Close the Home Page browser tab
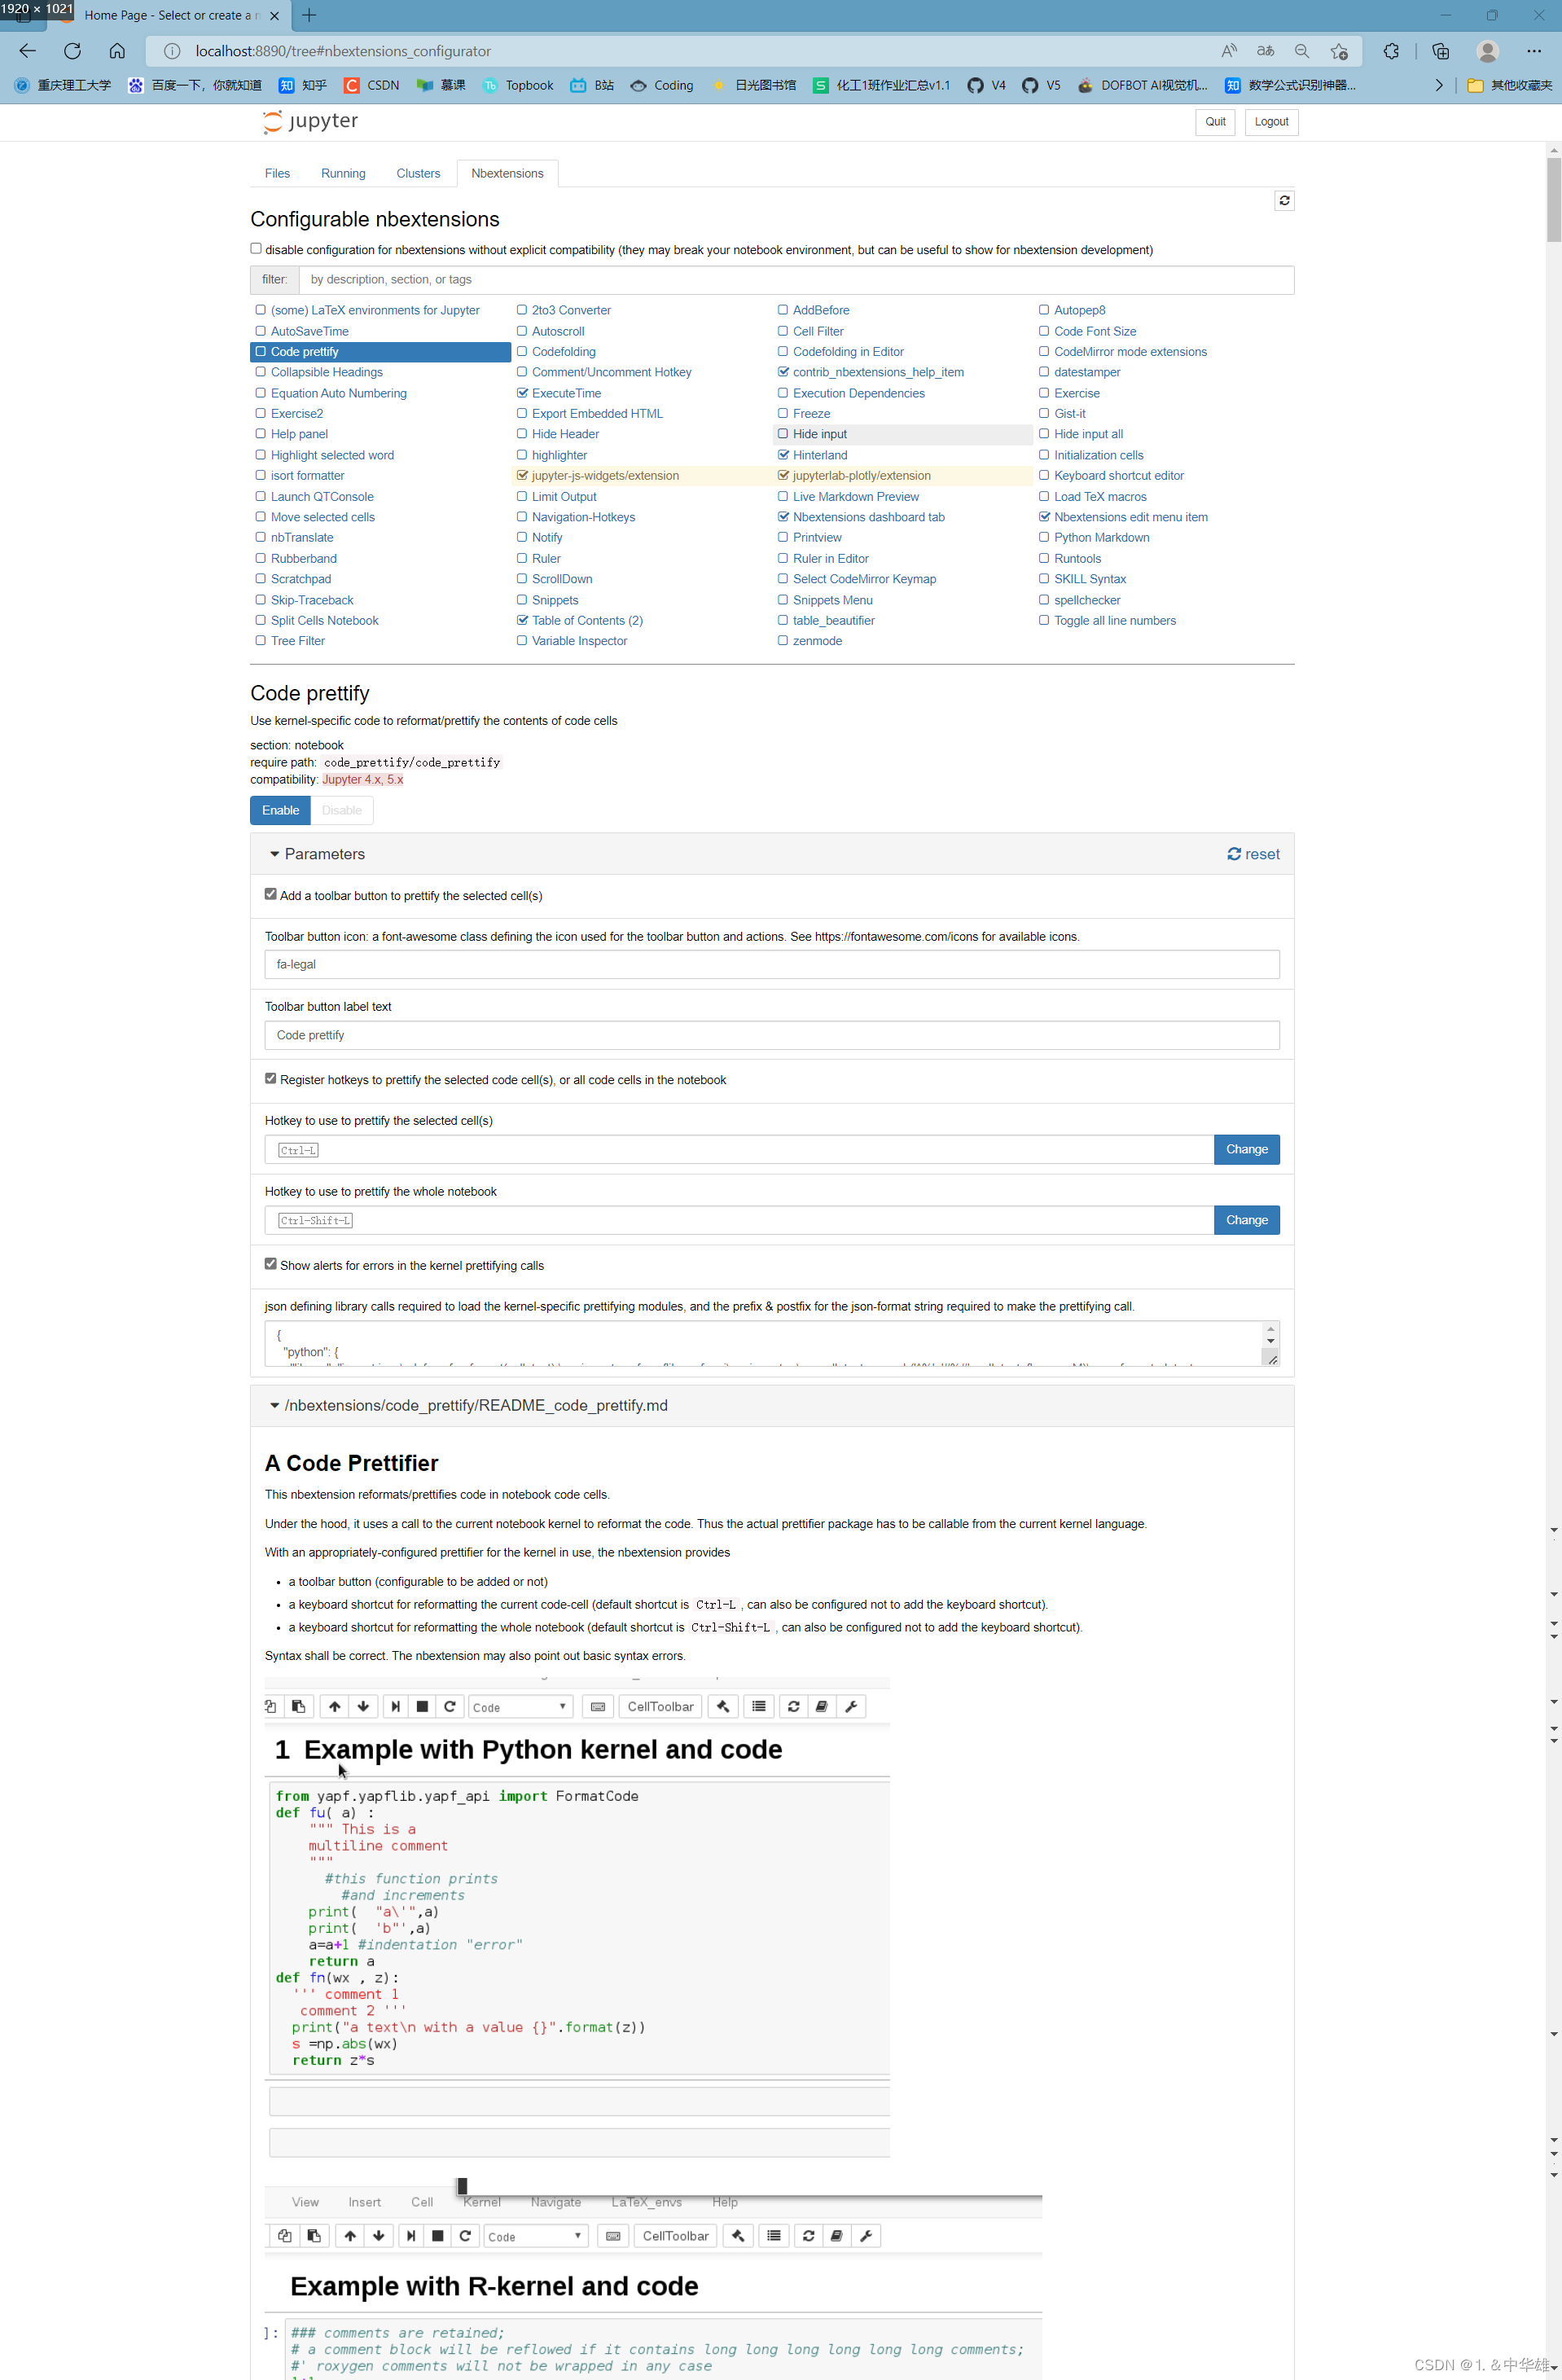The height and width of the screenshot is (2380, 1562). pos(275,15)
